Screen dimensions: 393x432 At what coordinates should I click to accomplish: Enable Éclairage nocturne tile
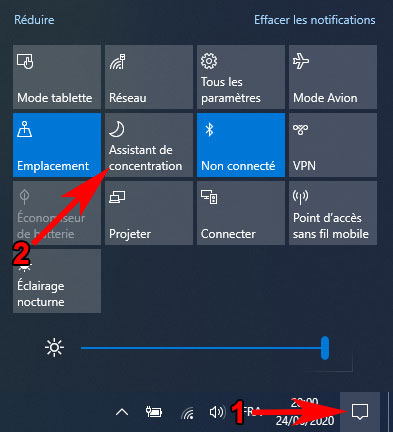[x=57, y=281]
